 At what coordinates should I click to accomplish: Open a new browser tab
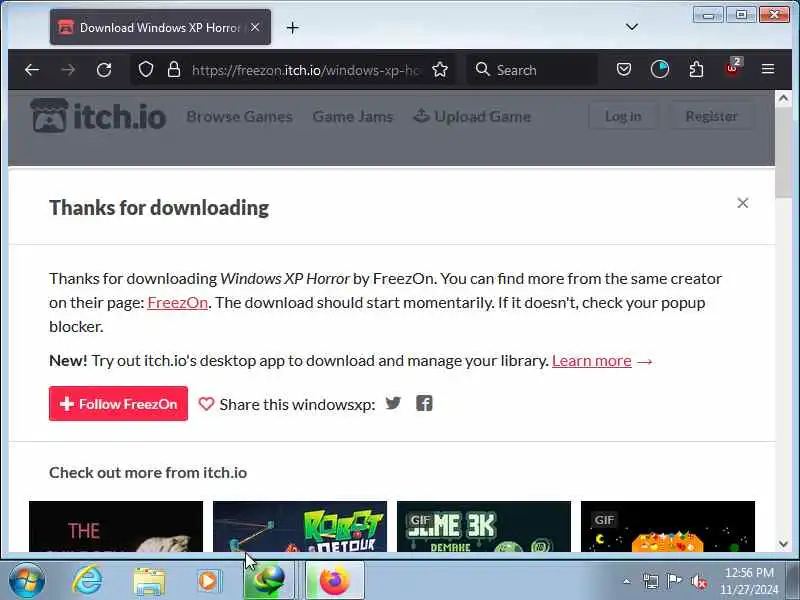coord(292,28)
